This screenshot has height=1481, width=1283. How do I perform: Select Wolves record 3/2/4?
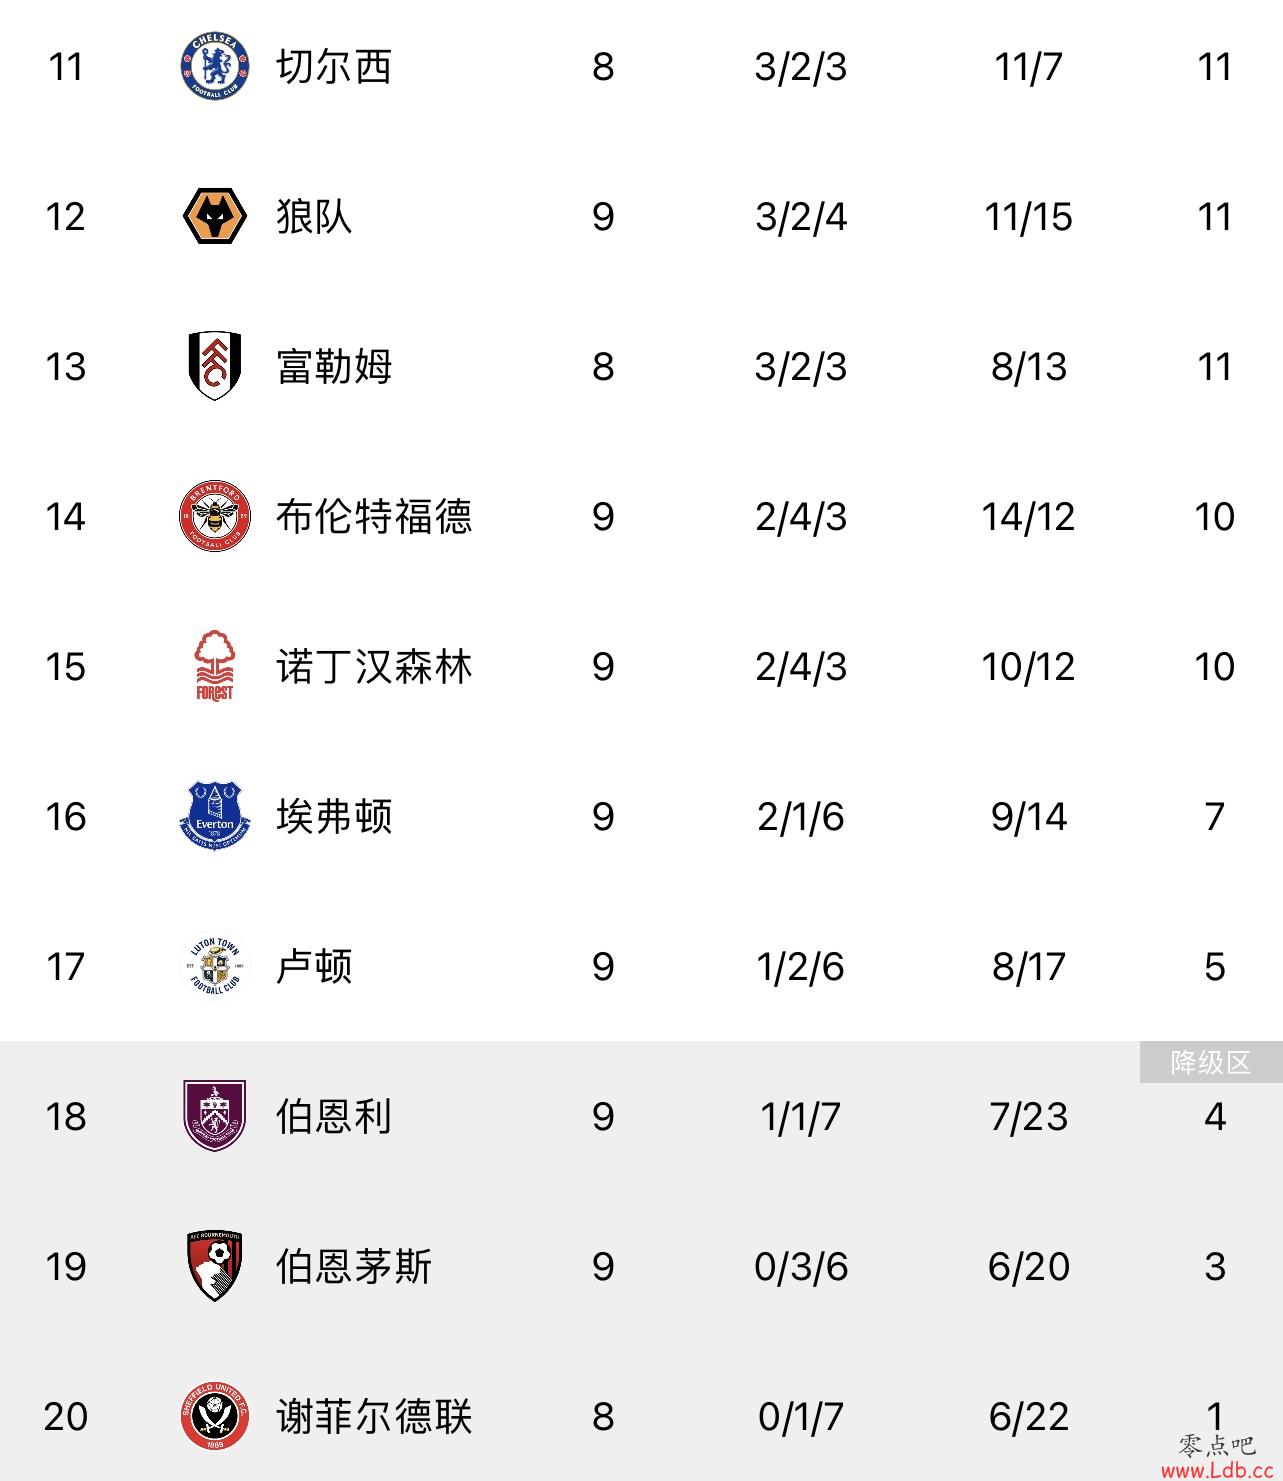pyautogui.click(x=801, y=217)
